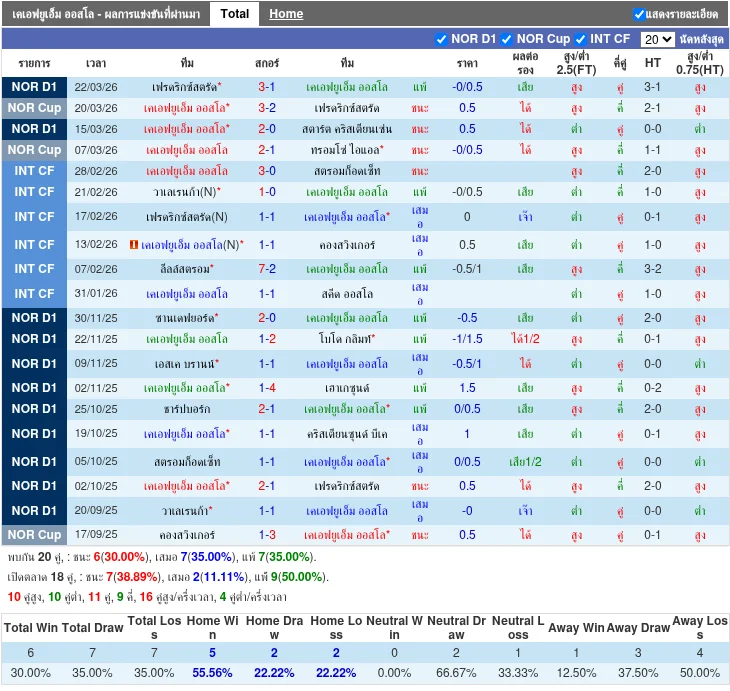Image resolution: width=730 pixels, height=691 pixels.
Task: Click the INT CF label in the 31/01/26 row
Action: tap(35, 294)
